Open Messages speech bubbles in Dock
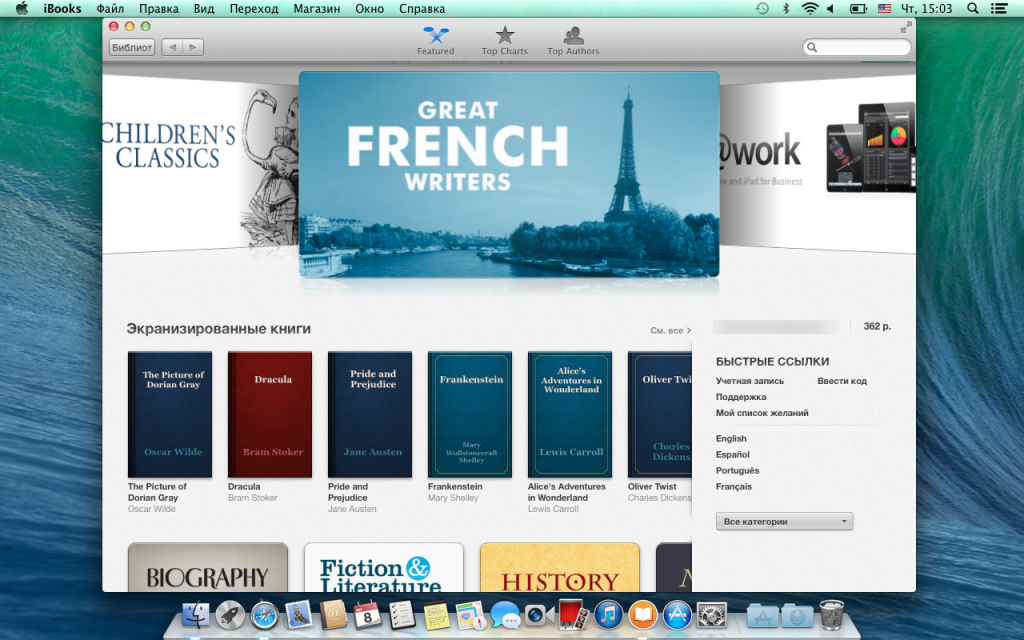Screen dimensions: 1024x640 pos(505,615)
